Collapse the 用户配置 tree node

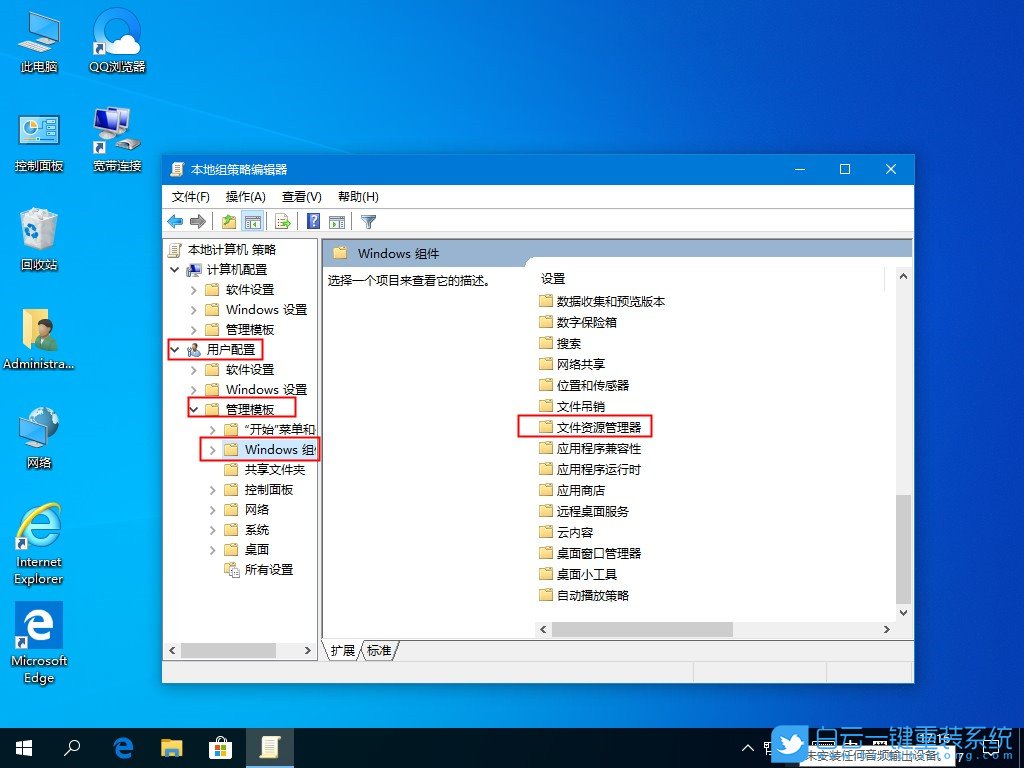tap(174, 349)
